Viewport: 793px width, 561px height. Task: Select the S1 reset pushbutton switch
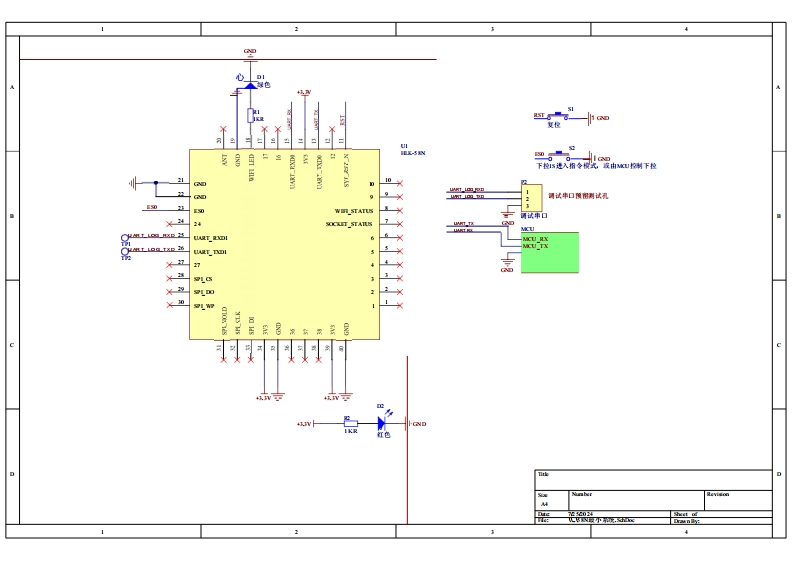click(x=558, y=116)
